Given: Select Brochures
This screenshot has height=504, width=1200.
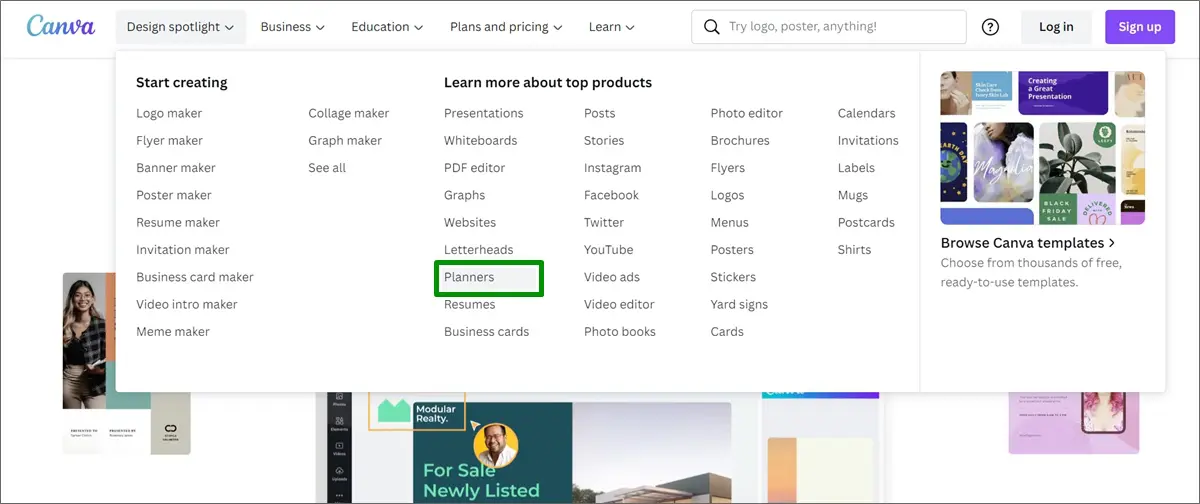Looking at the screenshot, I should pyautogui.click(x=740, y=140).
